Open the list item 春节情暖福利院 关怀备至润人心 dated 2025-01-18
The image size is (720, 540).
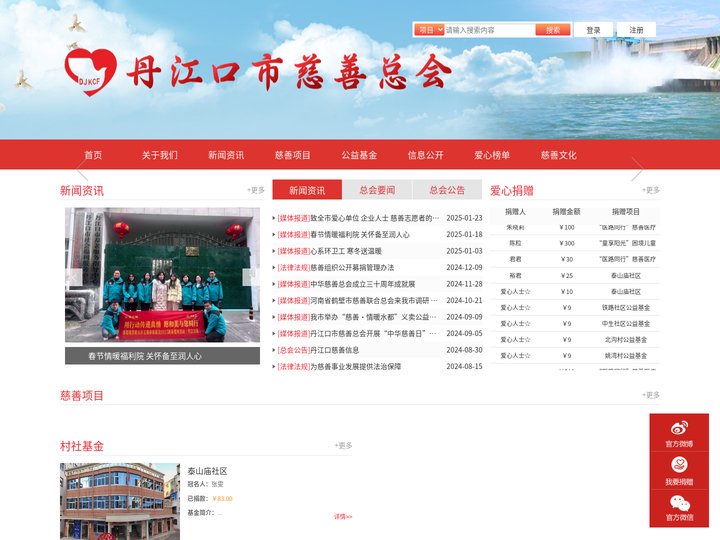click(x=360, y=235)
